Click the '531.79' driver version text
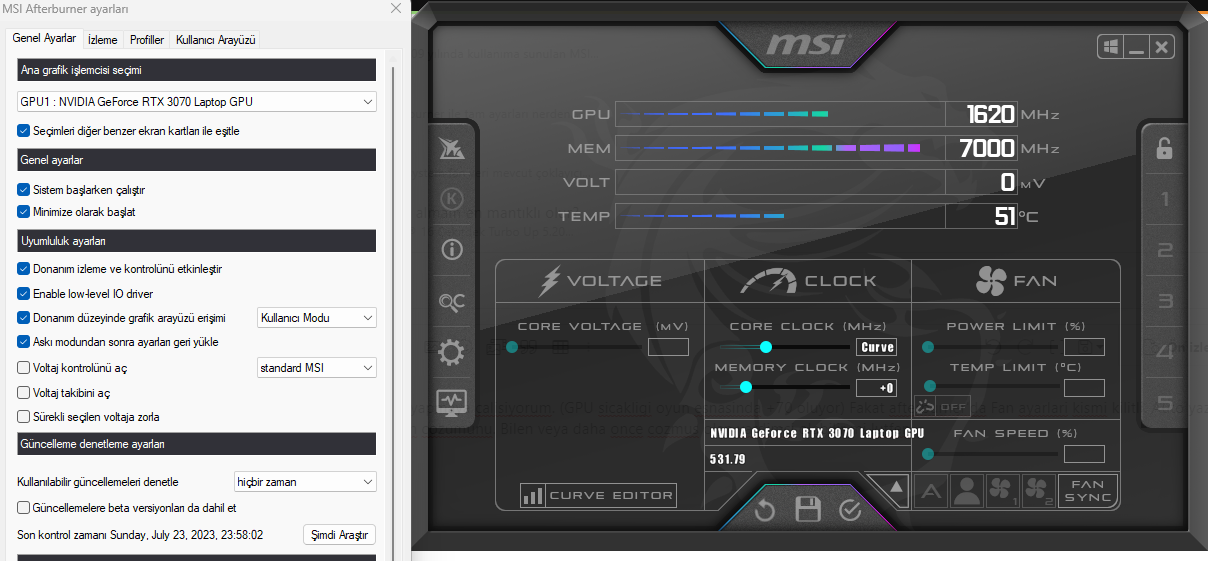1208x561 pixels. pos(728,460)
